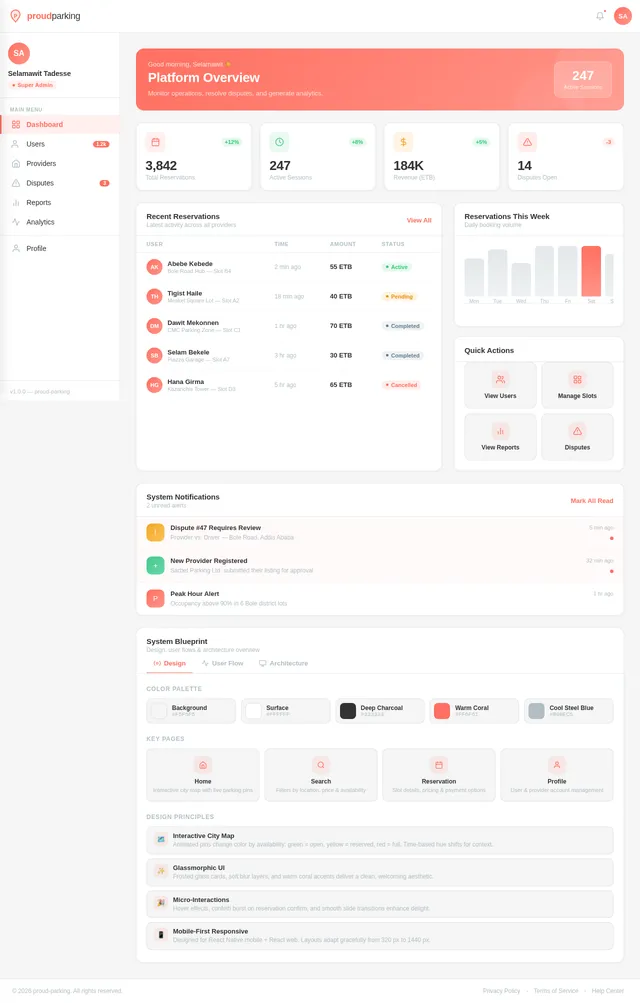Screen dimensions: 640x1003
Task: Click the Search magnifier key page icon
Action: 321,765
